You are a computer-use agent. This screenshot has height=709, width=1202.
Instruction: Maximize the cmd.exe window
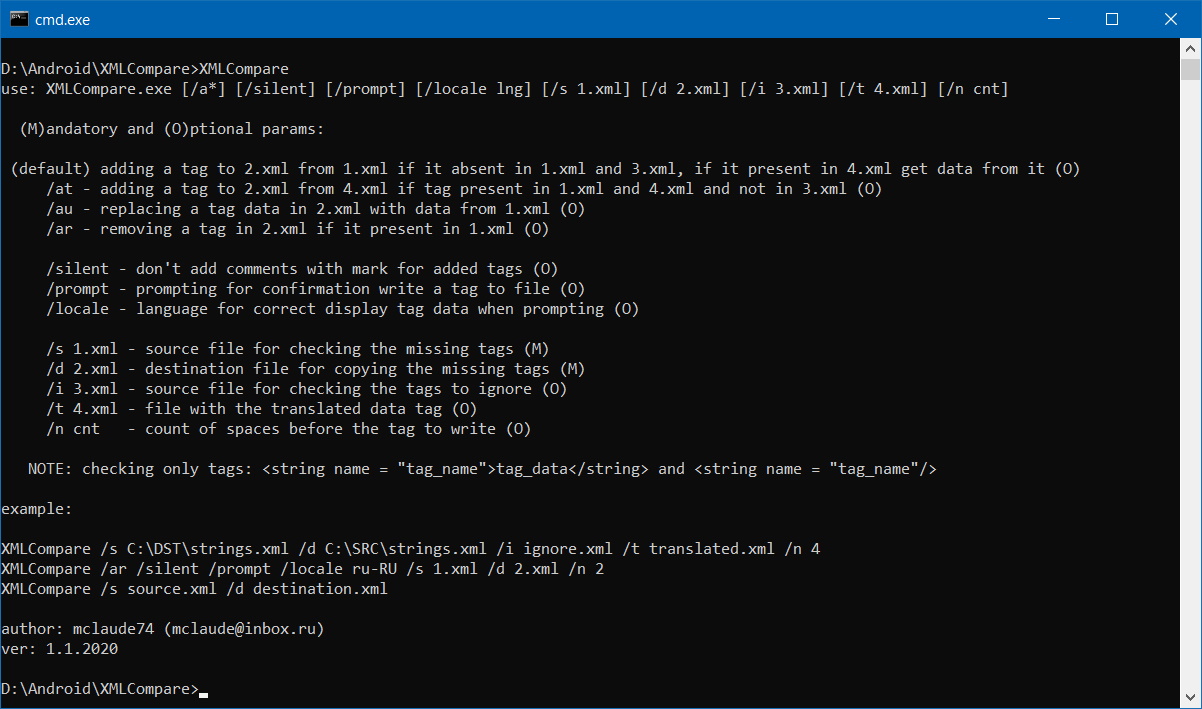[x=1112, y=19]
